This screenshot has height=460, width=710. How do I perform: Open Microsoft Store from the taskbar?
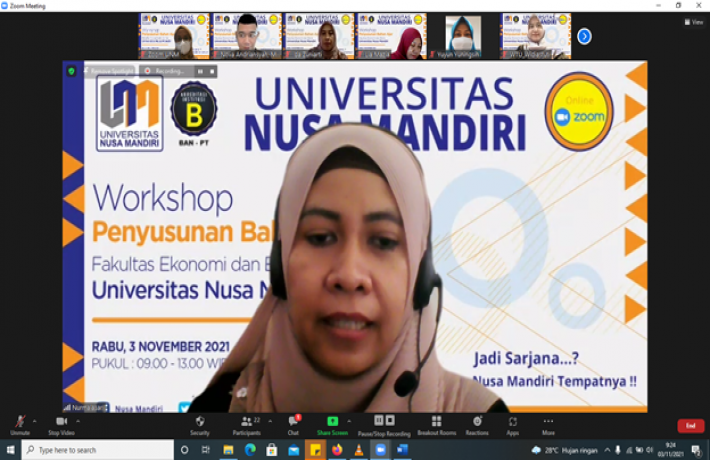(x=272, y=450)
